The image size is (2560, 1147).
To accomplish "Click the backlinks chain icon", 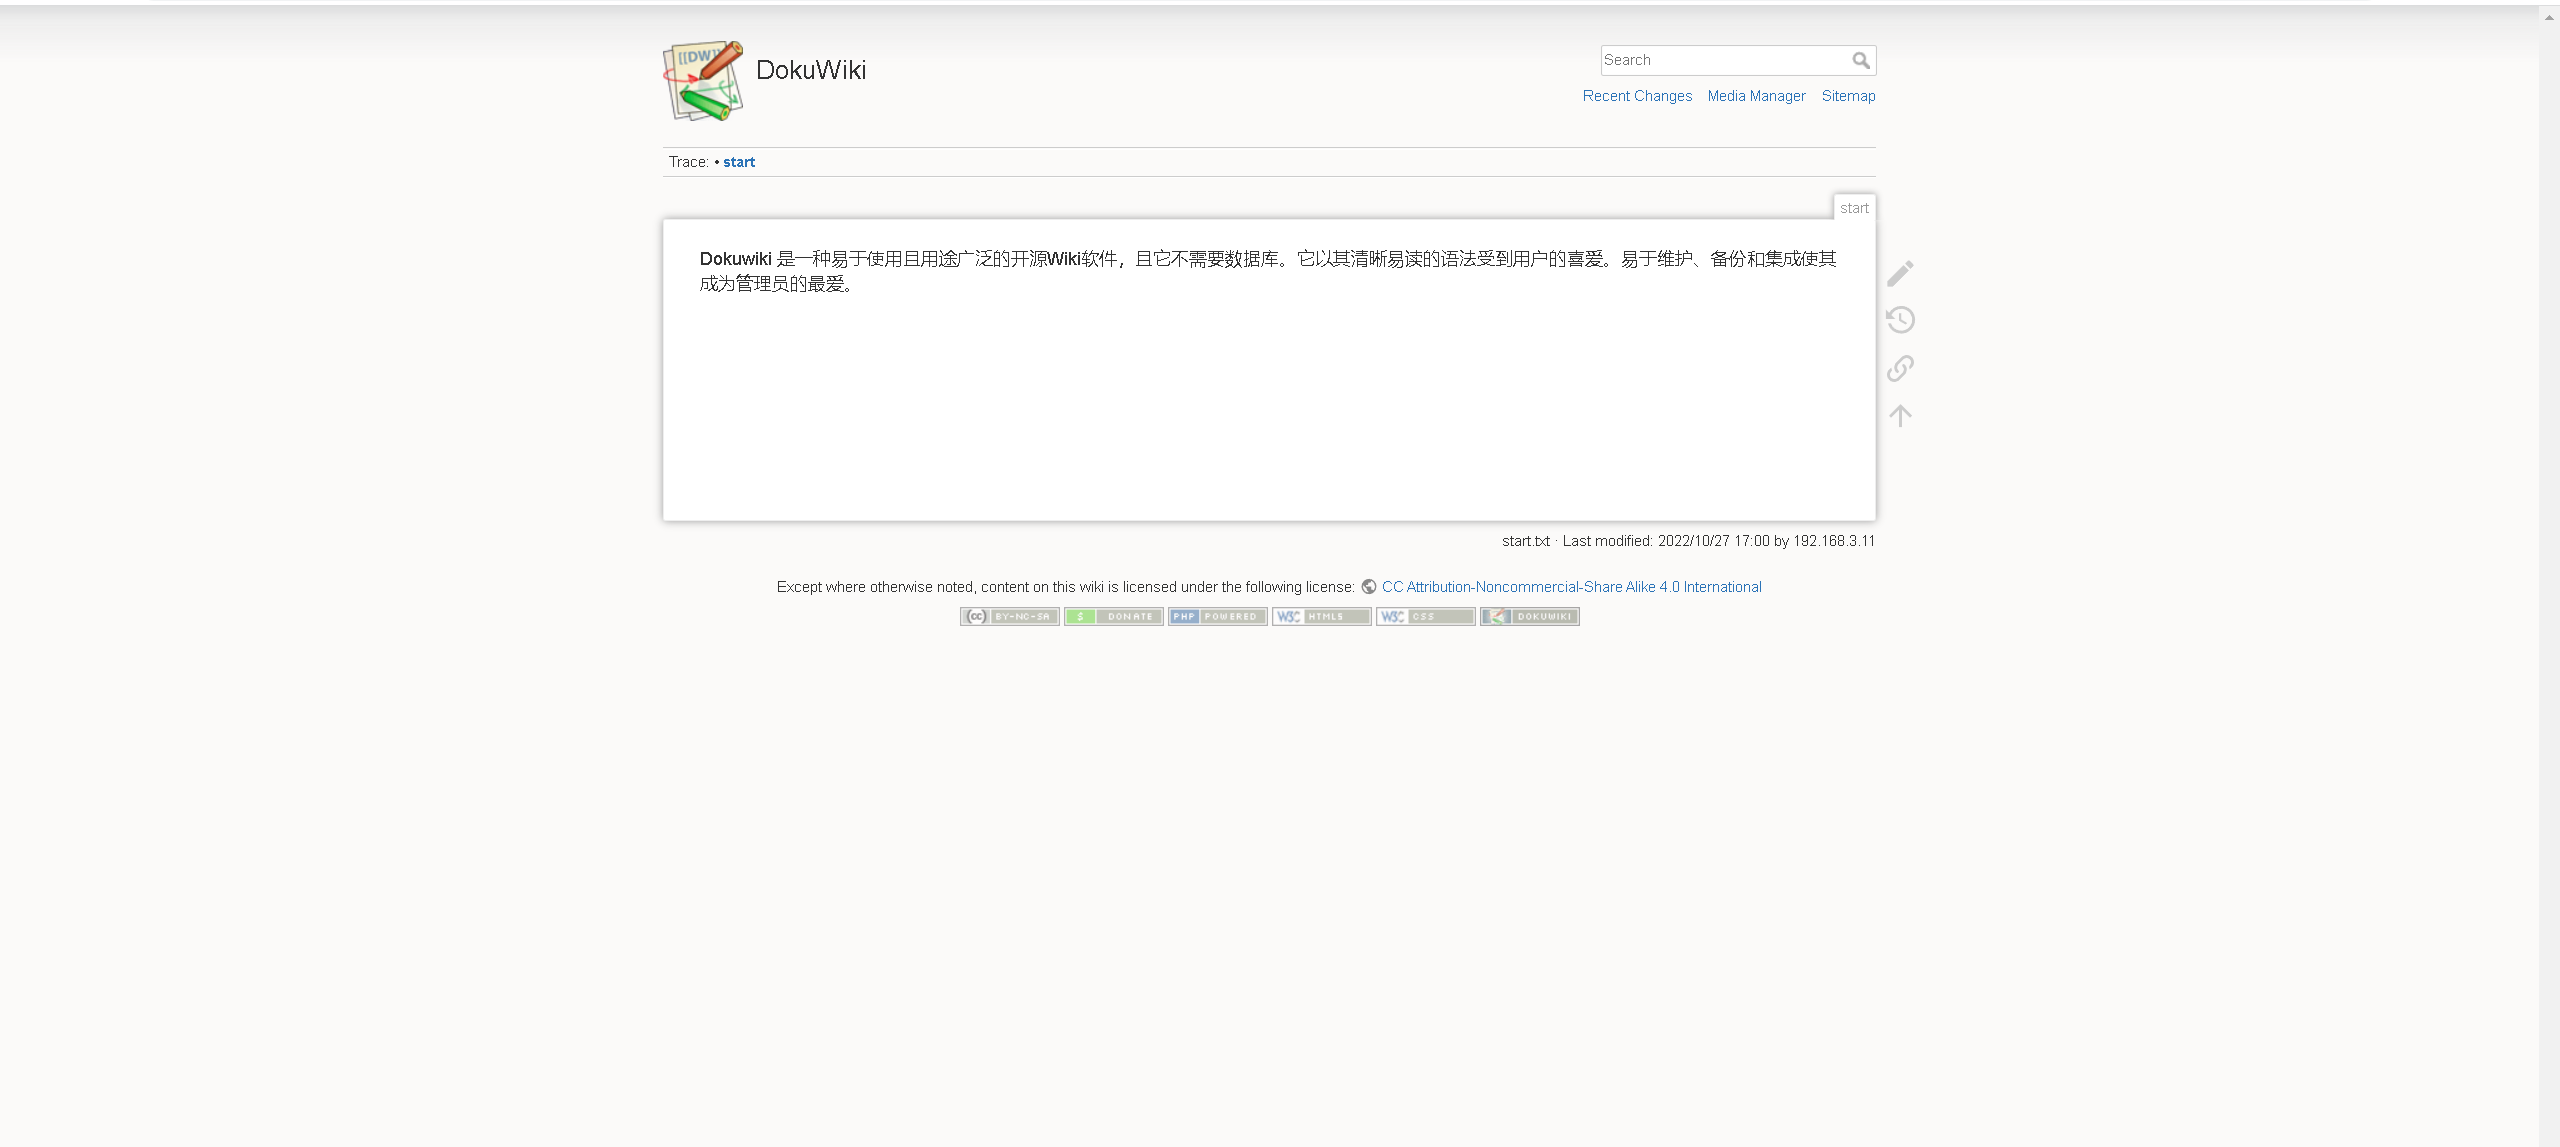I will tap(1900, 368).
